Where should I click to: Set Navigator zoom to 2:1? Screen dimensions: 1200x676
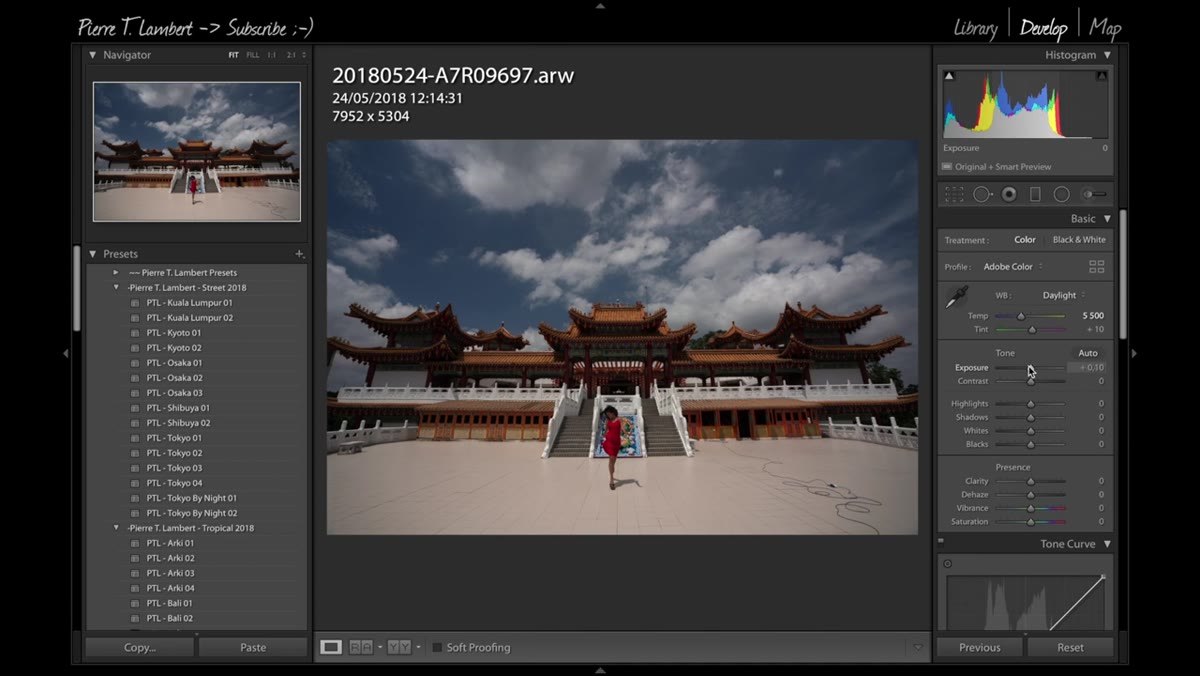[291, 55]
